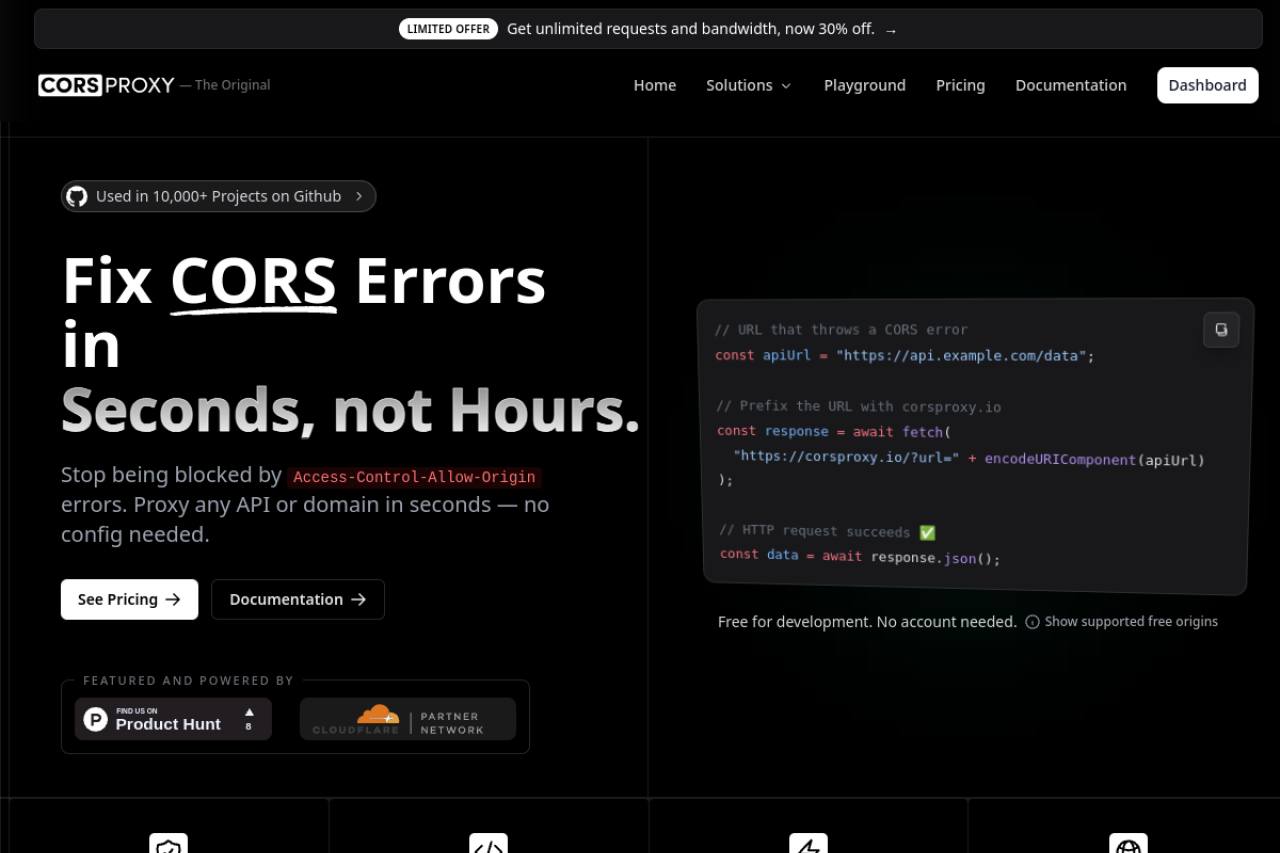Viewport: 1280px width, 853px height.
Task: Click the Access-Control-Allow-Origin code text
Action: click(414, 477)
